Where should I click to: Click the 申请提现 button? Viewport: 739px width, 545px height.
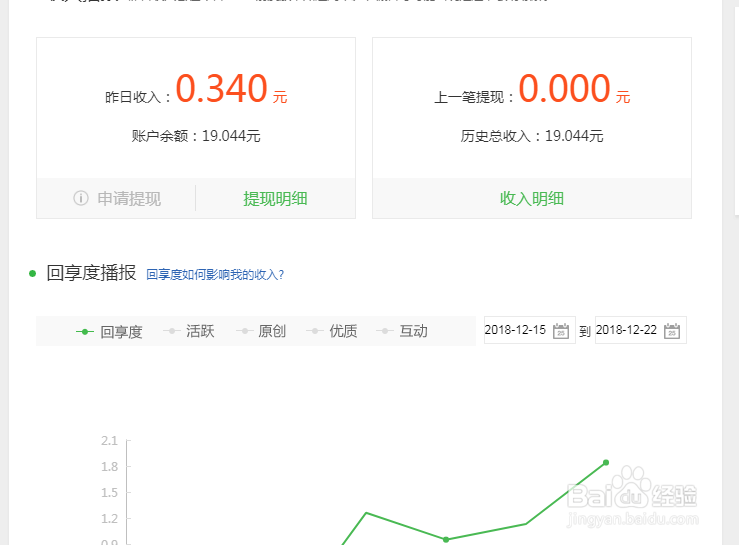pyautogui.click(x=129, y=198)
